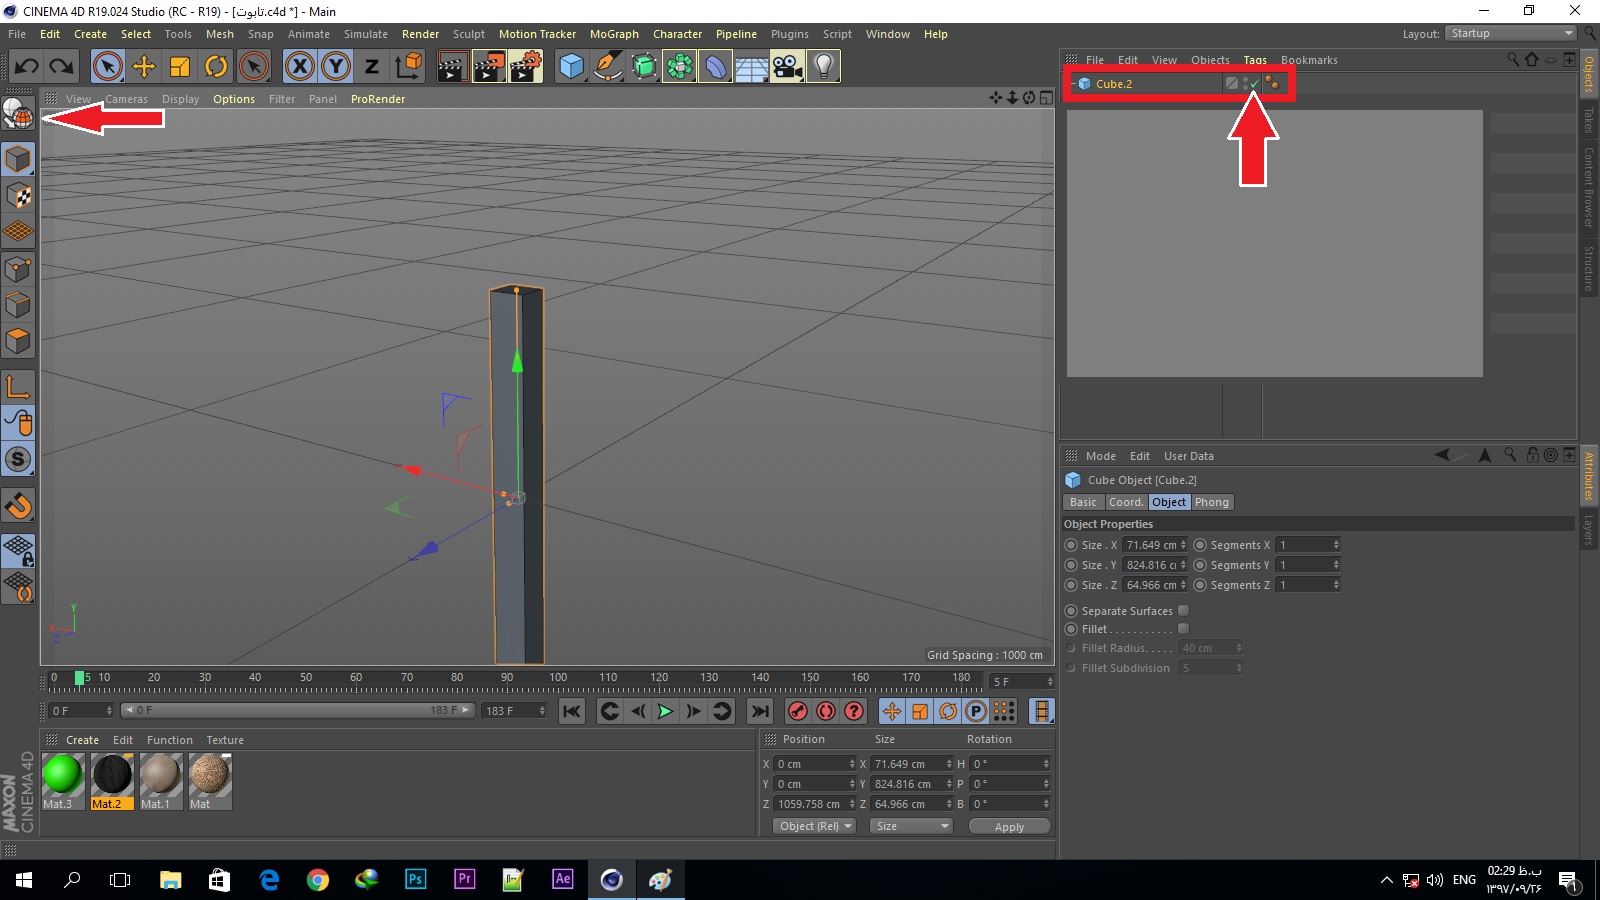Open viewport Cameras menu

(x=126, y=99)
